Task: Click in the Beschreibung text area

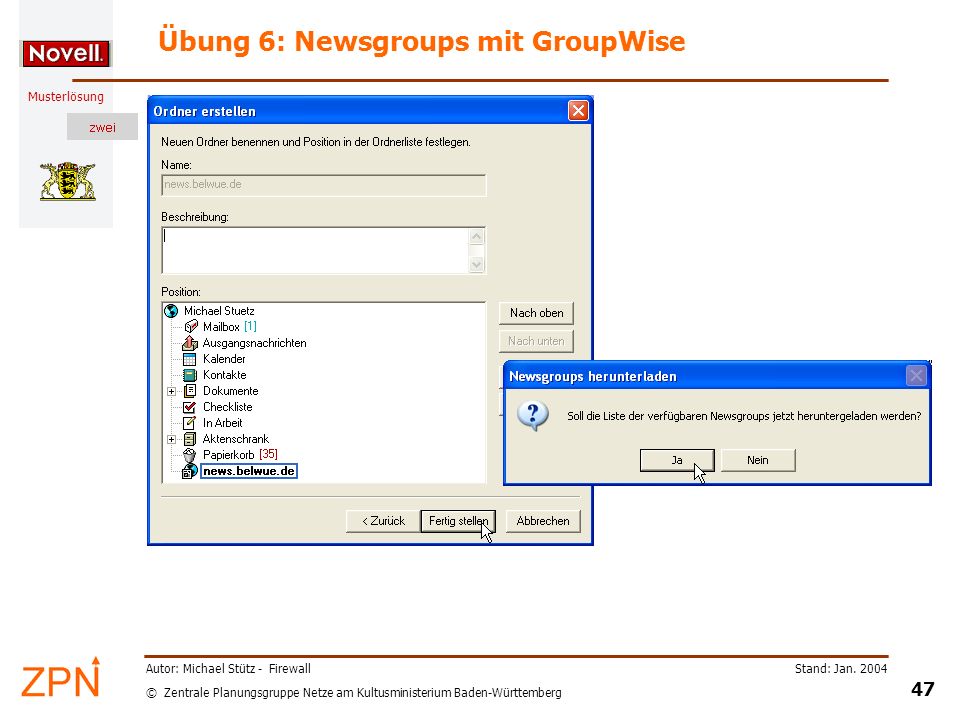Action: (316, 250)
